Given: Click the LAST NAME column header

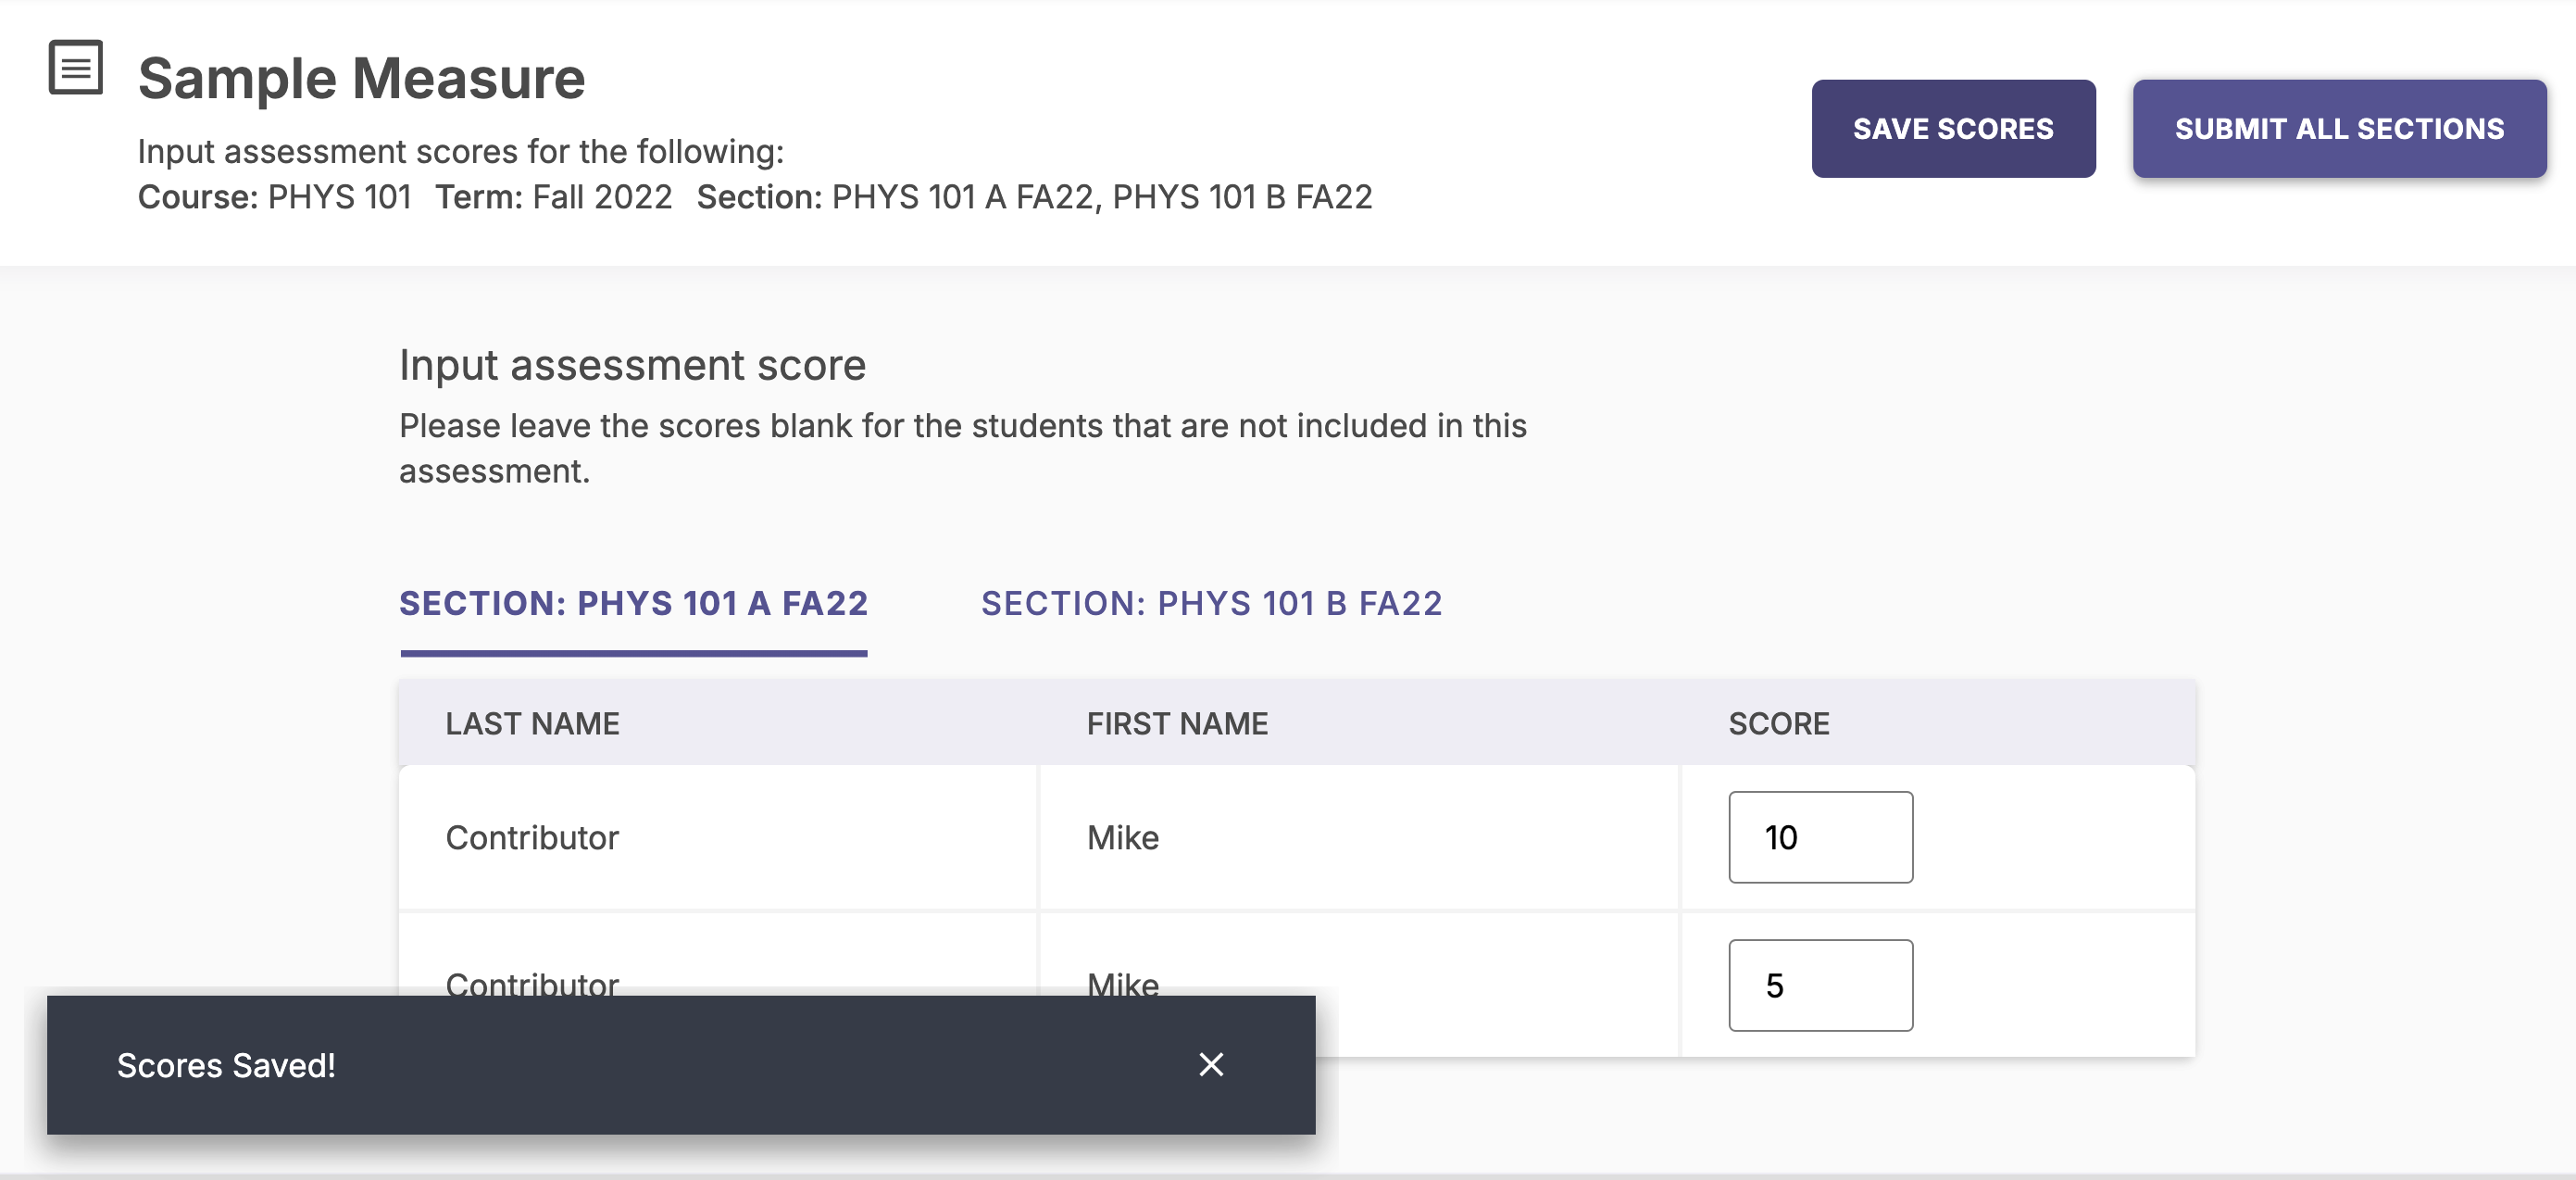Looking at the screenshot, I should (533, 723).
